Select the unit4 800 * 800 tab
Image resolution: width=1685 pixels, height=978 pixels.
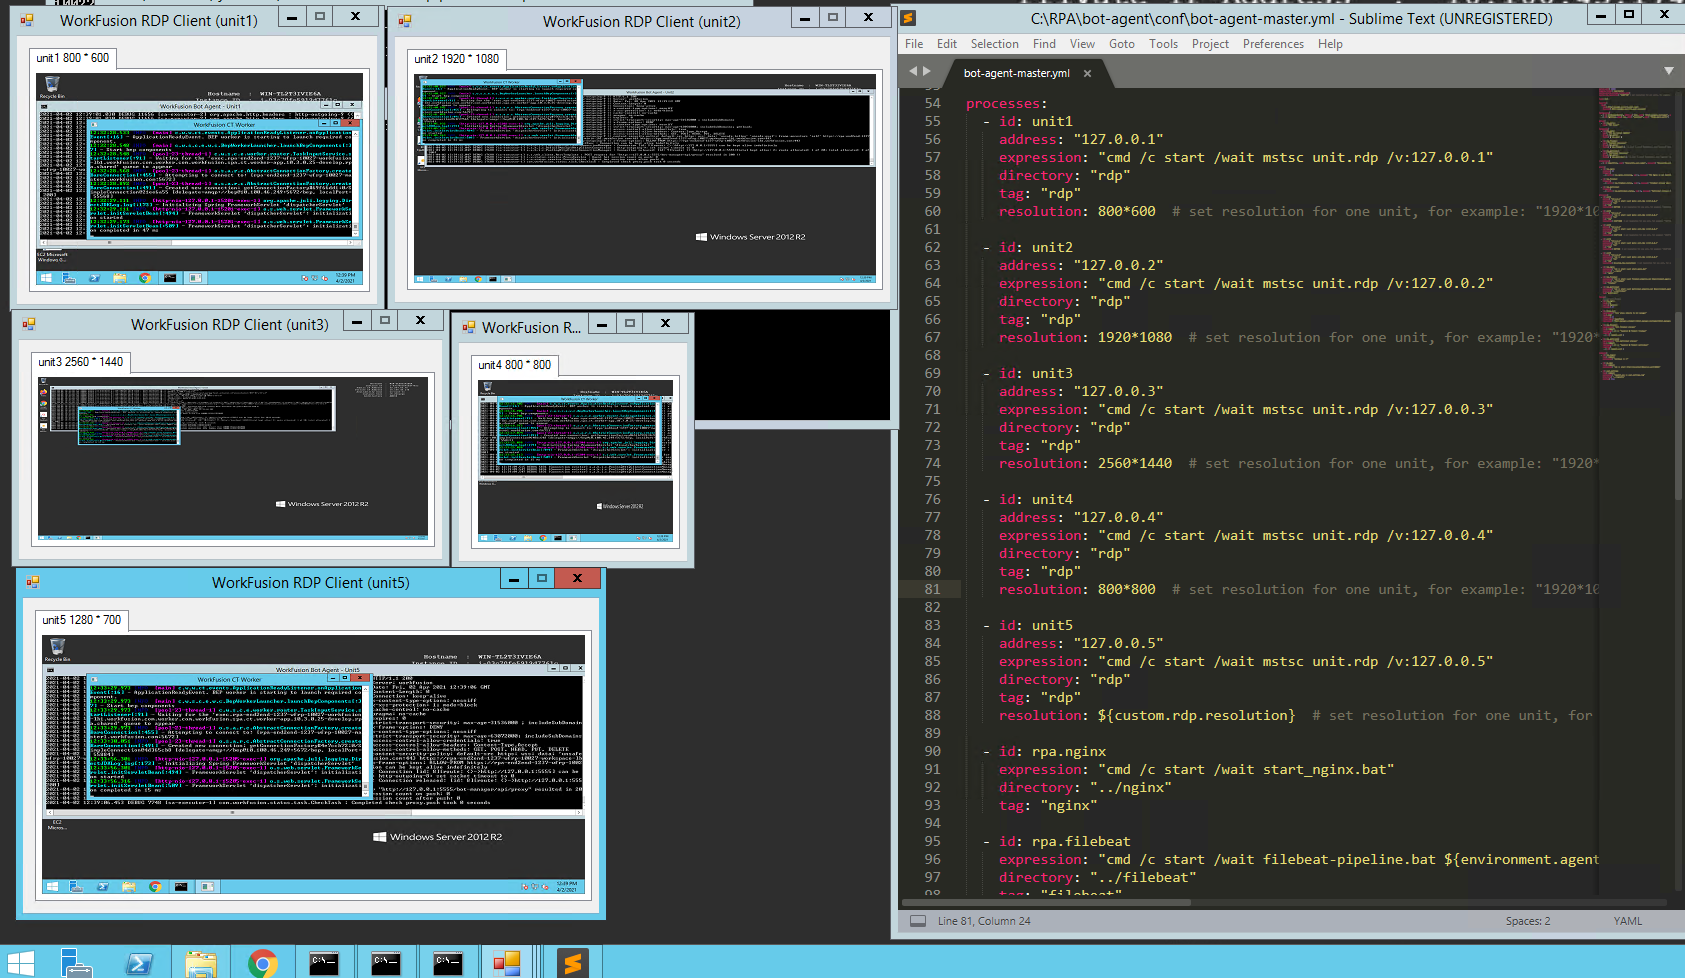(x=515, y=365)
